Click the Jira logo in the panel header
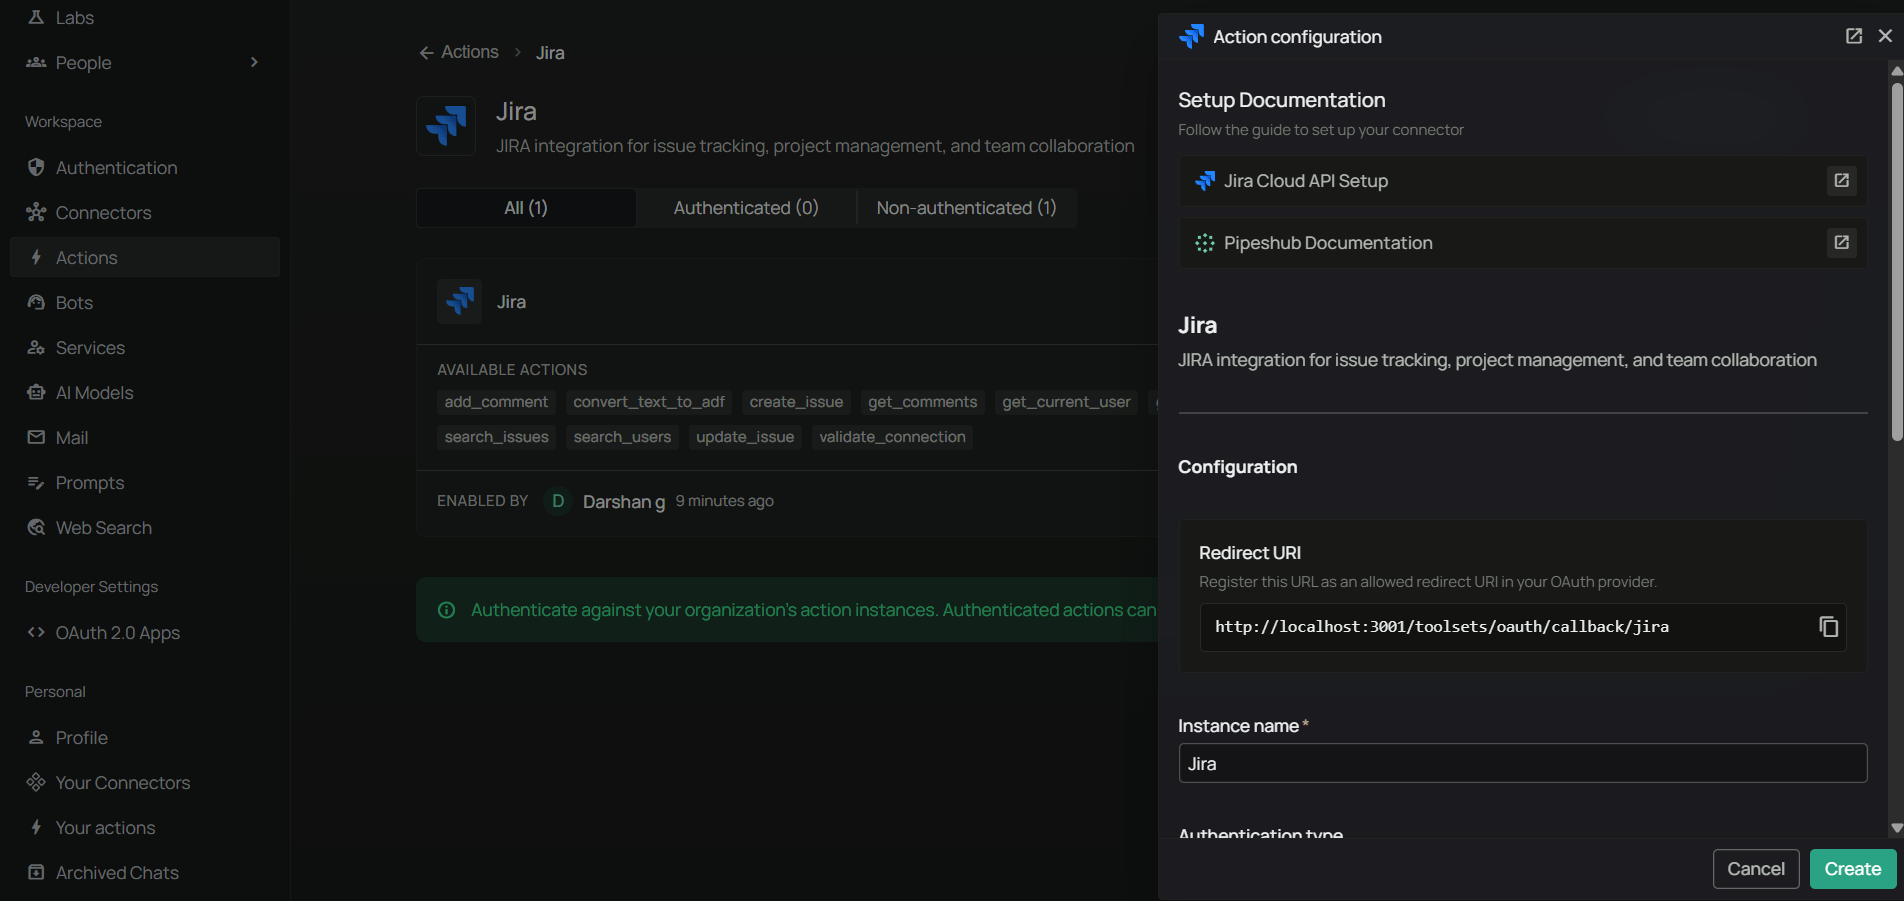Screen dimensions: 1904x901 click(1191, 36)
